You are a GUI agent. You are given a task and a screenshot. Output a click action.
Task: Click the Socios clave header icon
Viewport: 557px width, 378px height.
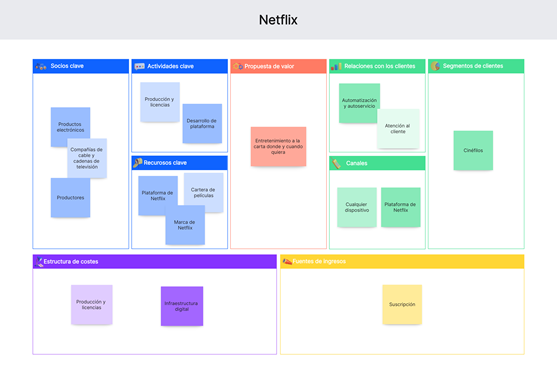coord(41,66)
